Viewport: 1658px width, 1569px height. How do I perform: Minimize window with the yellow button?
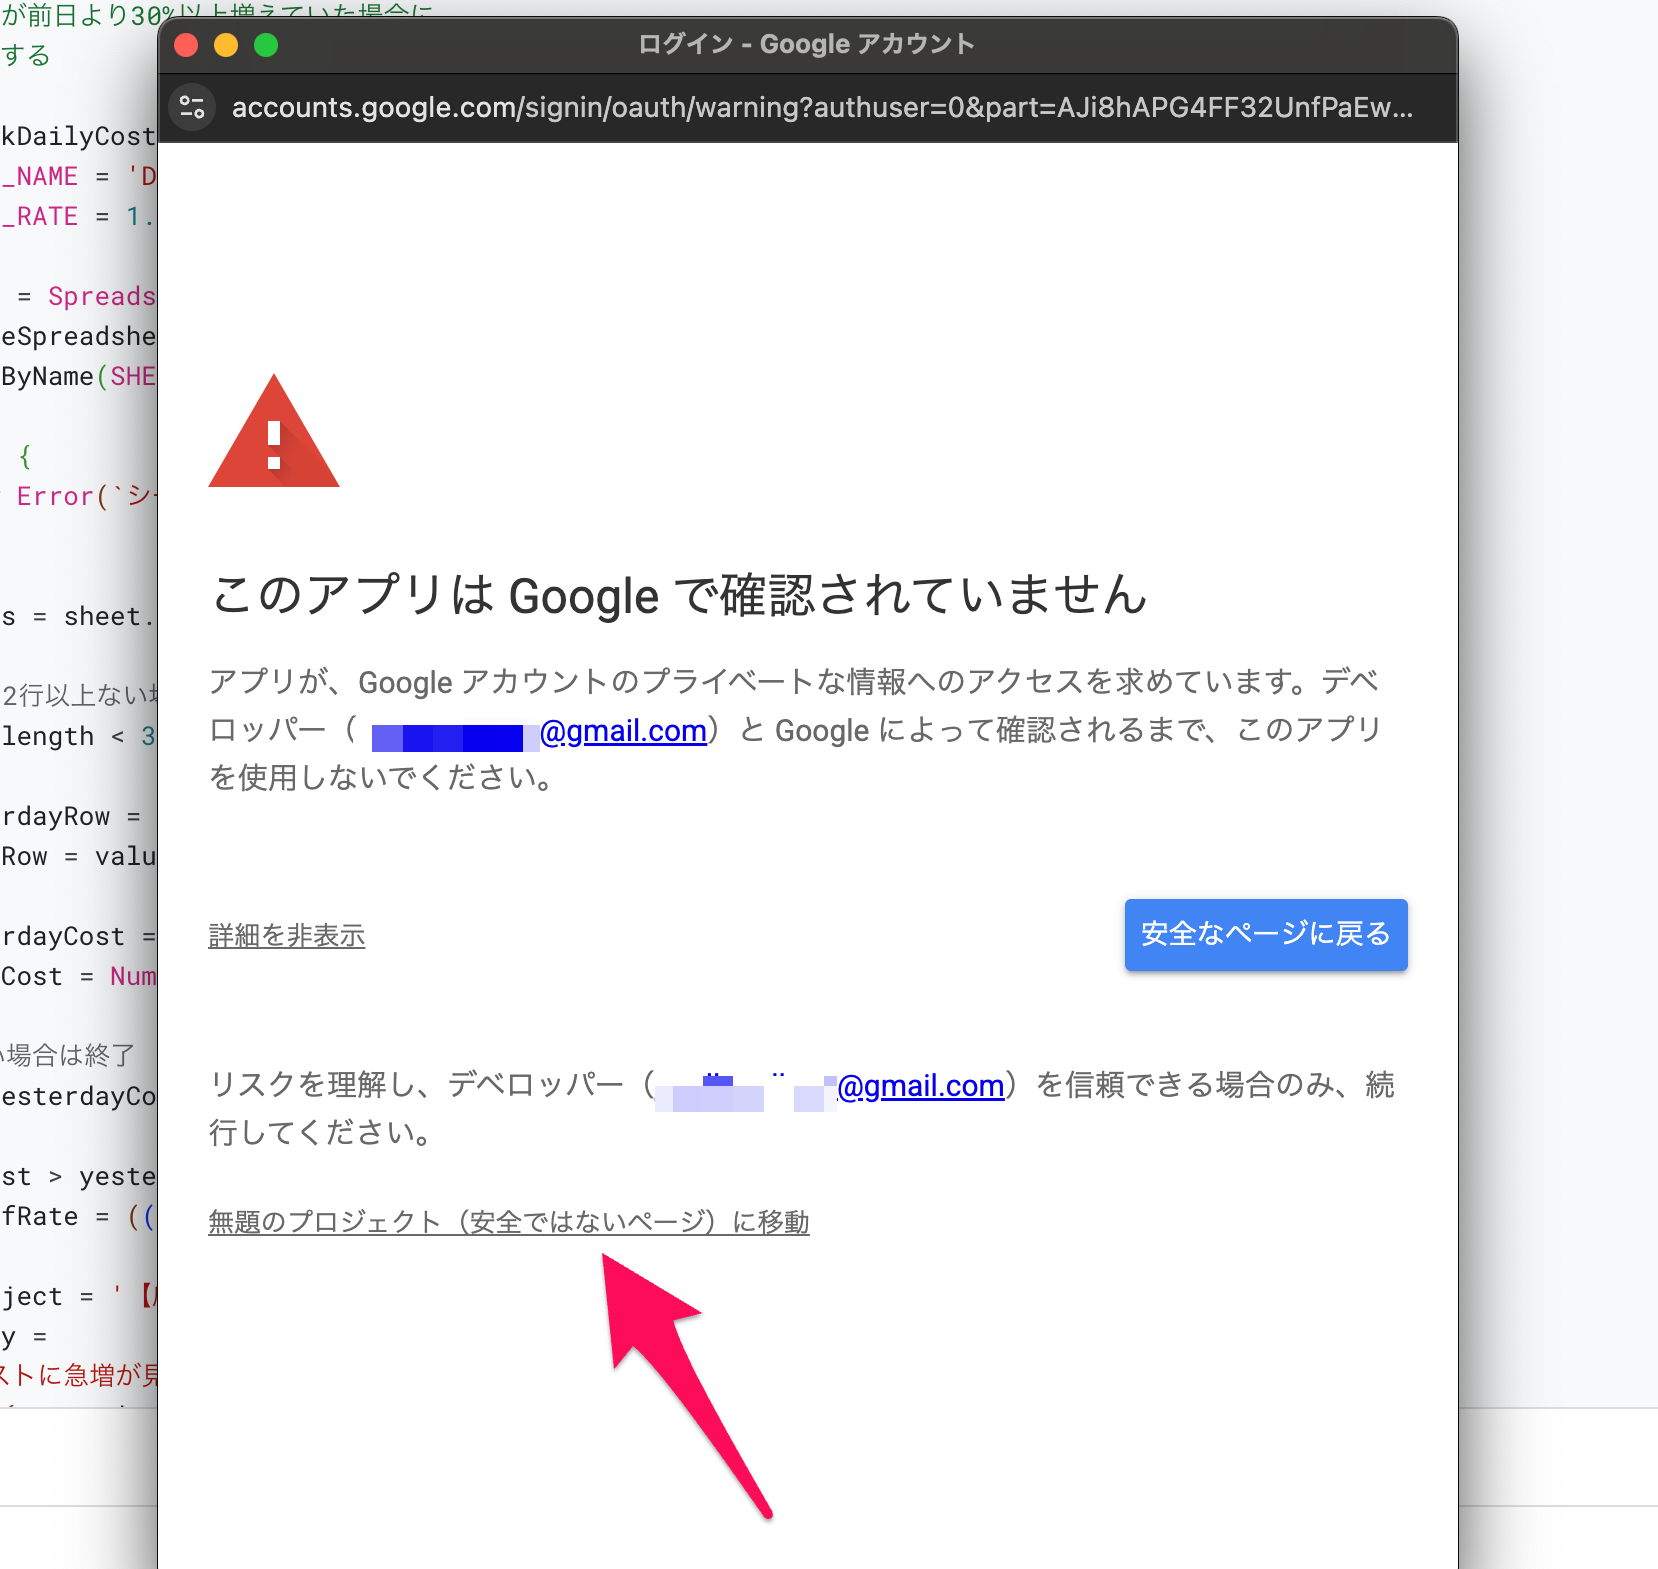pyautogui.click(x=226, y=45)
